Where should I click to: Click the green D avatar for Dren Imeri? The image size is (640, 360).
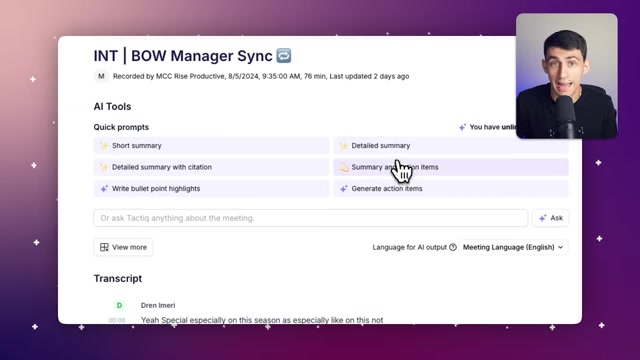pos(119,305)
